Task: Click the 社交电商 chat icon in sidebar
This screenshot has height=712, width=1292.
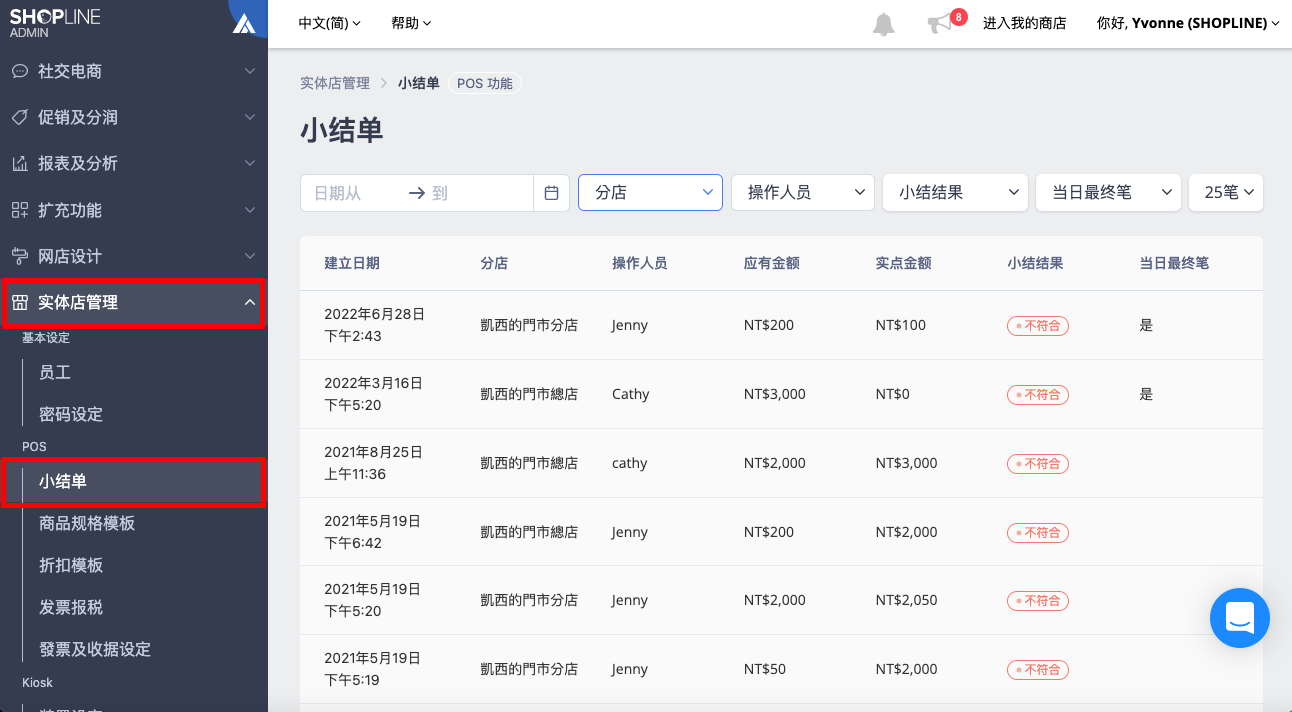Action: tap(19, 71)
